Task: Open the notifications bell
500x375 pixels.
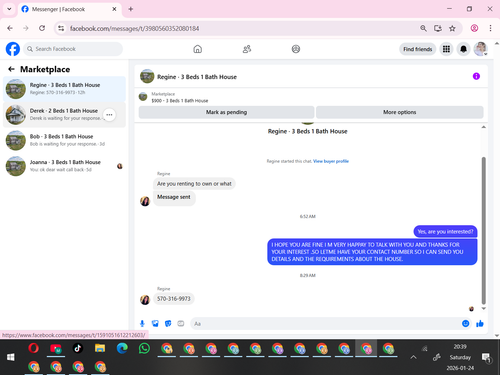Action: click(463, 49)
